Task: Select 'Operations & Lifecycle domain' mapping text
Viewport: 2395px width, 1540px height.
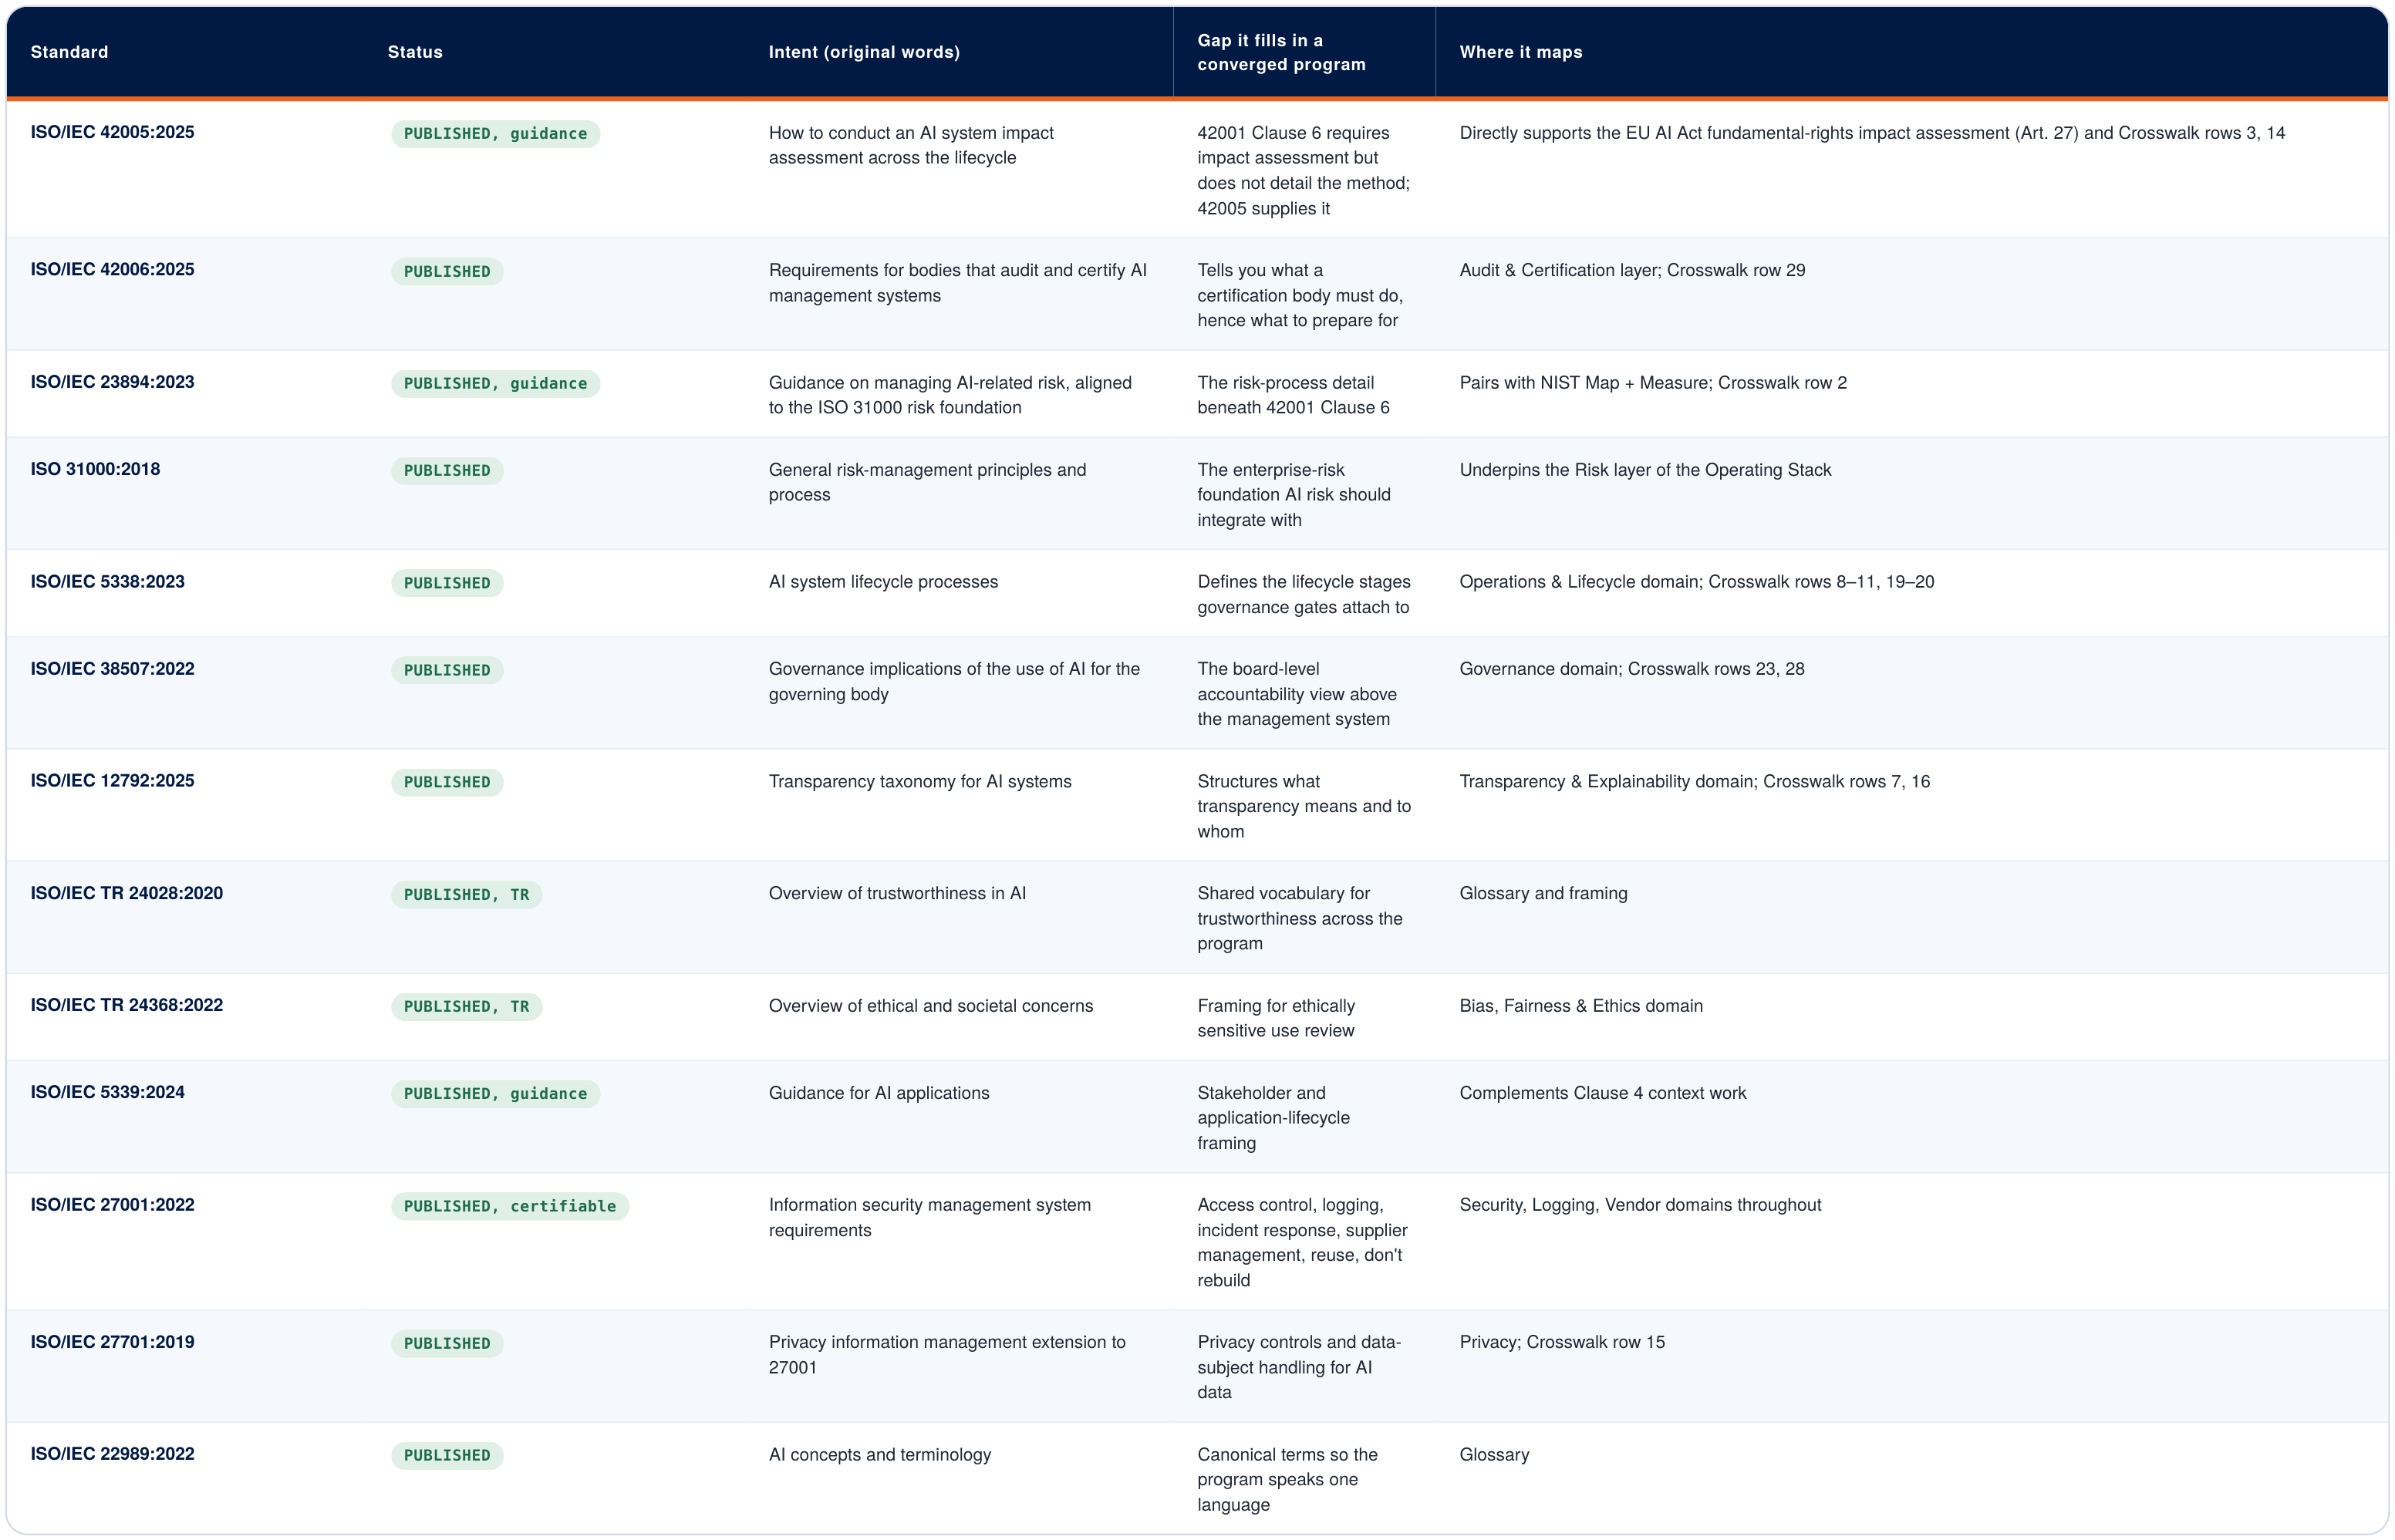Action: point(1696,582)
